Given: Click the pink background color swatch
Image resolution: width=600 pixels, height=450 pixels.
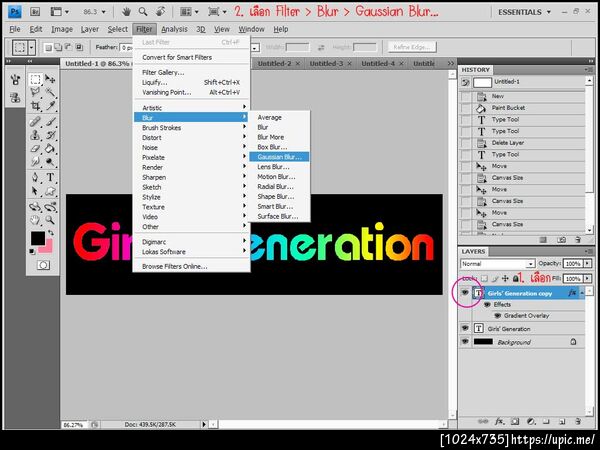Looking at the screenshot, I should pos(48,248).
